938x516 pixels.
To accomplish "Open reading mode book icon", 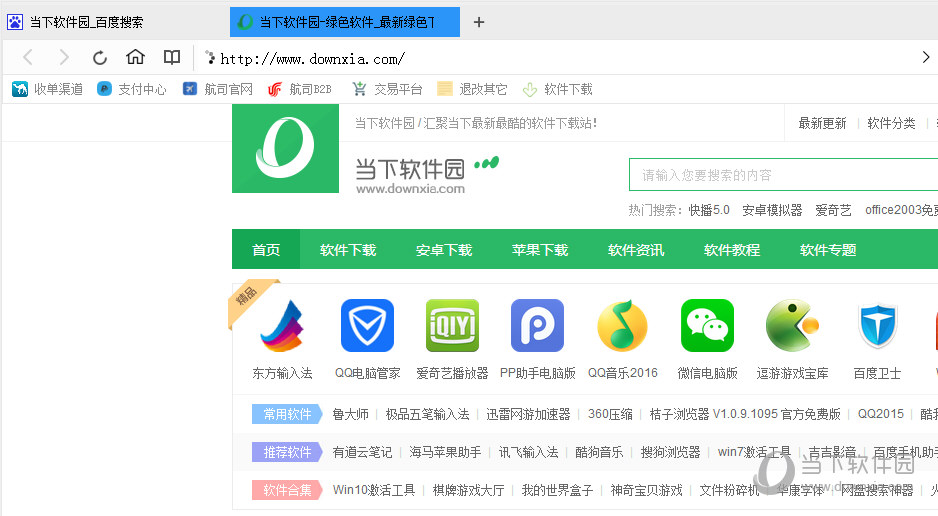I will 172,57.
